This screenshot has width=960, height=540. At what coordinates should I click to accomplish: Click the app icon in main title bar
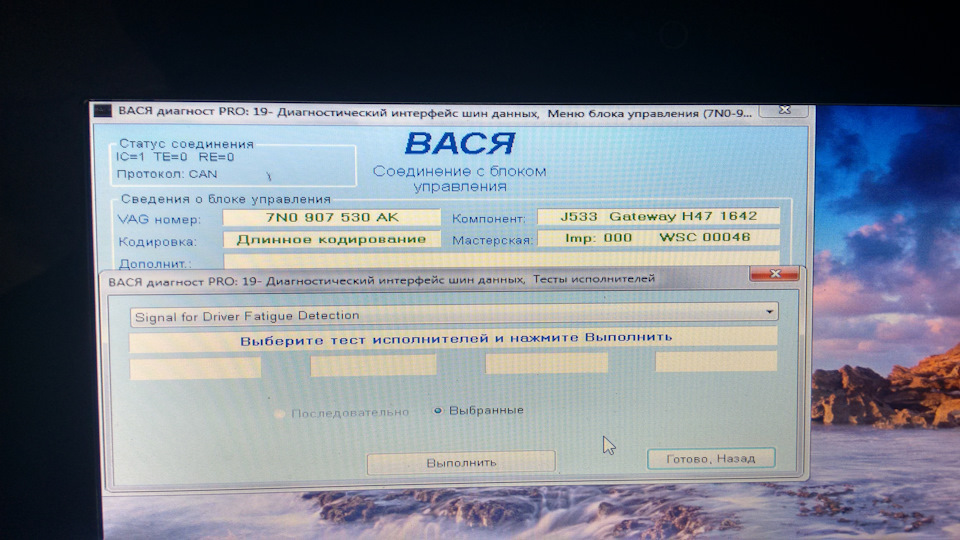pyautogui.click(x=102, y=110)
